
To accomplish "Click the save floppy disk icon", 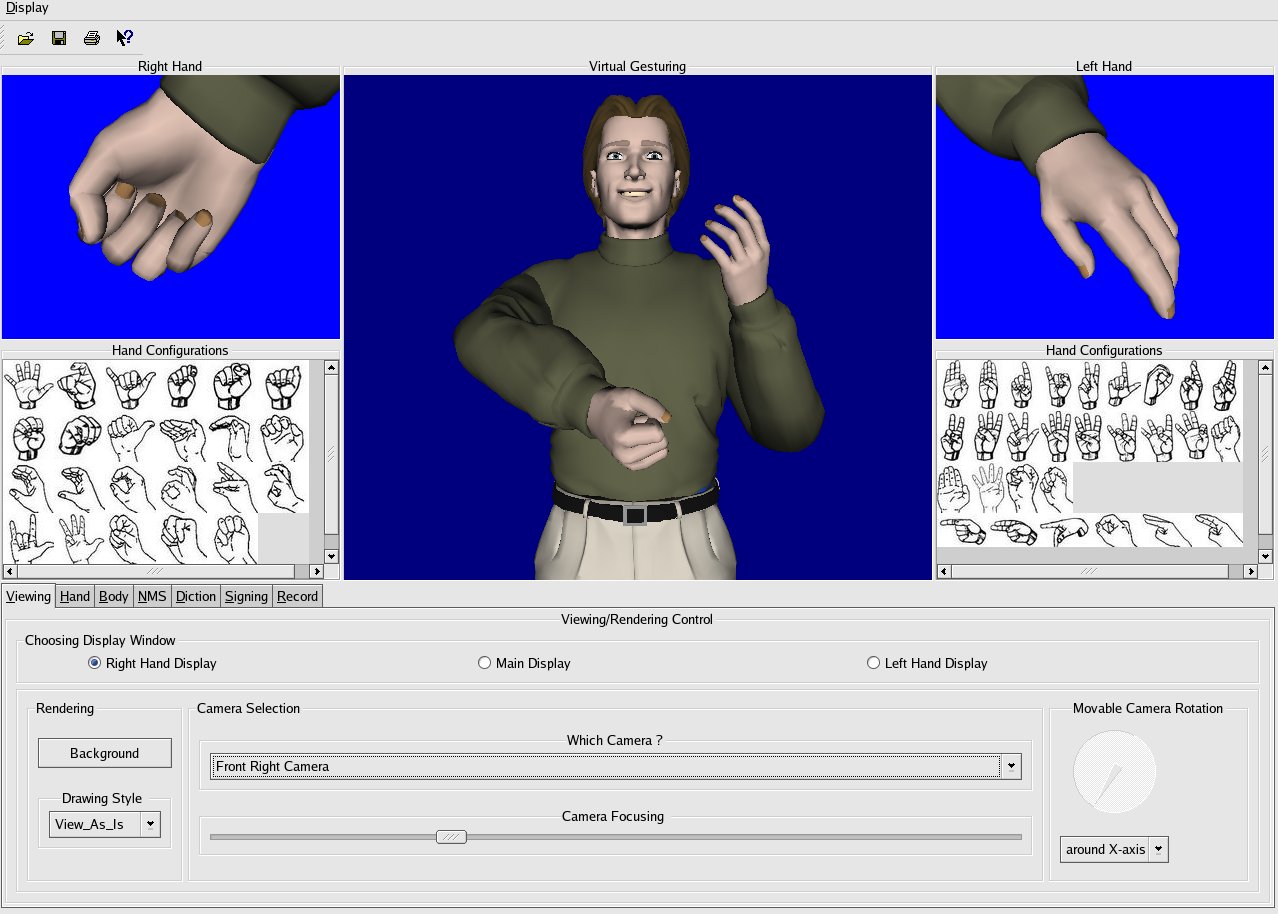I will tap(59, 38).
